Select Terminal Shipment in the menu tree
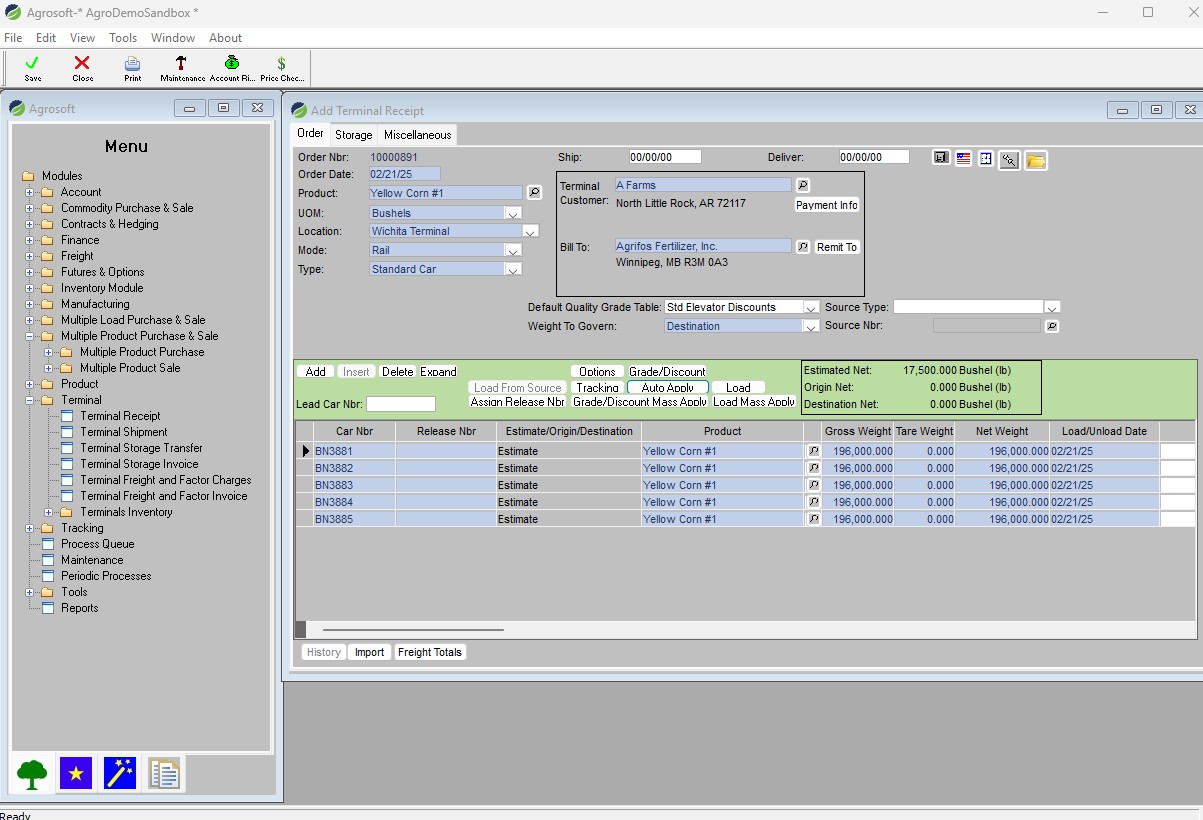 [x=124, y=432]
